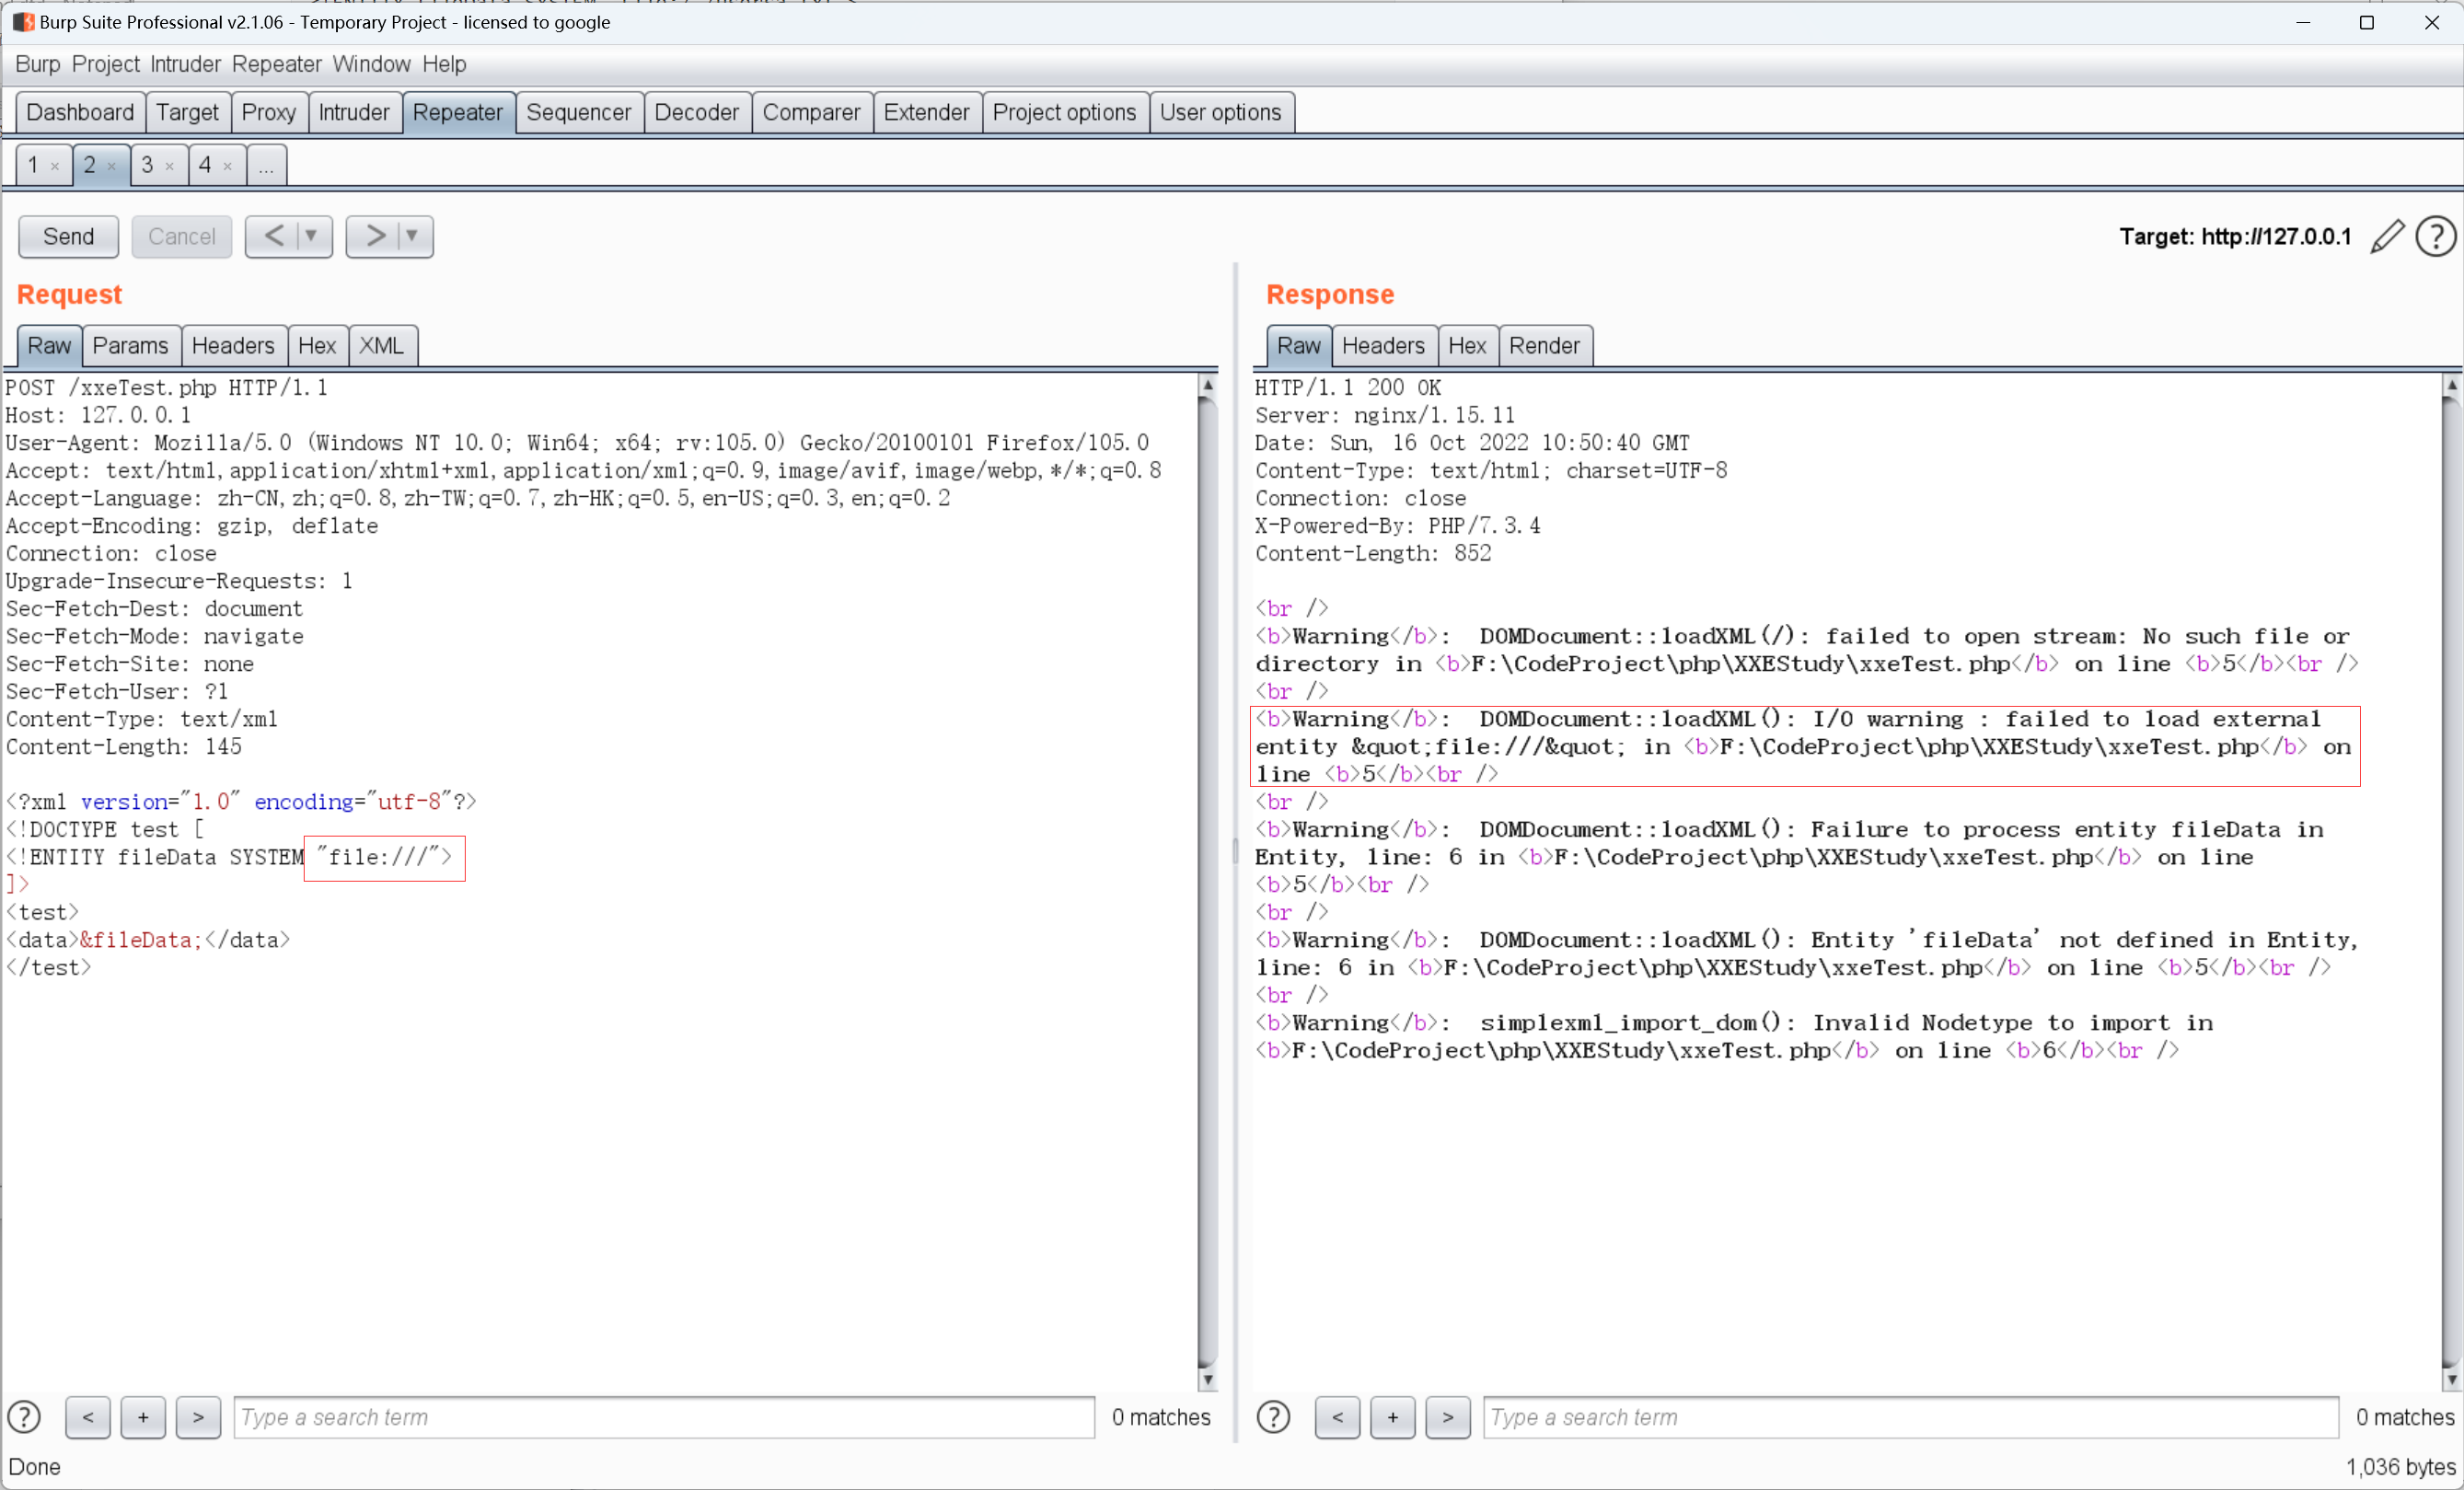Open the Burp menu

point(38,64)
